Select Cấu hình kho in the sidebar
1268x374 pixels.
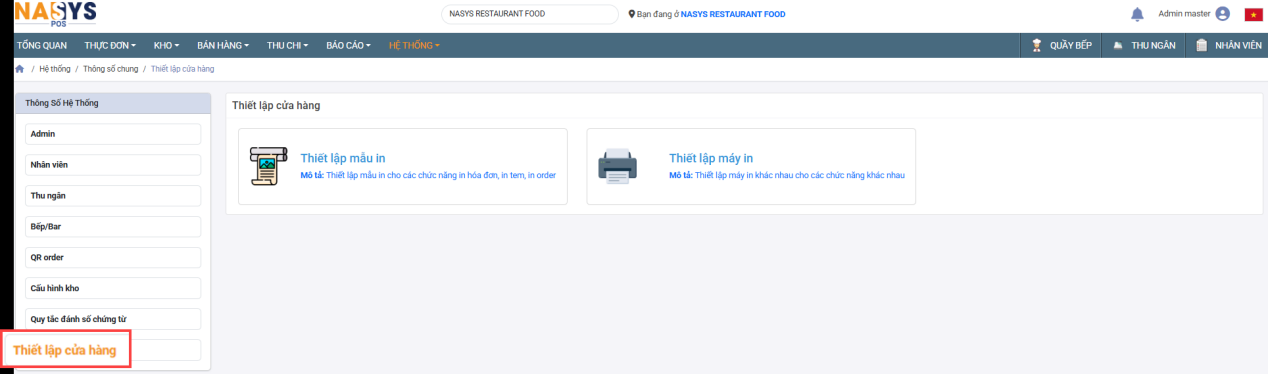[x=113, y=288]
